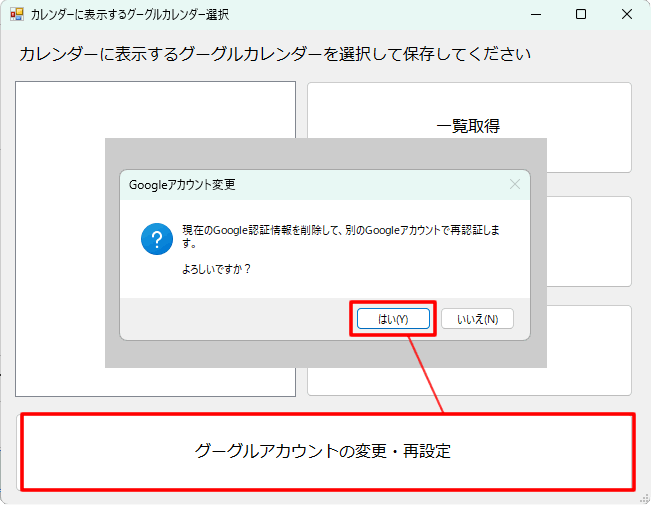The height and width of the screenshot is (505, 651).
Task: Minimize the calendar selection window
Action: coord(533,15)
